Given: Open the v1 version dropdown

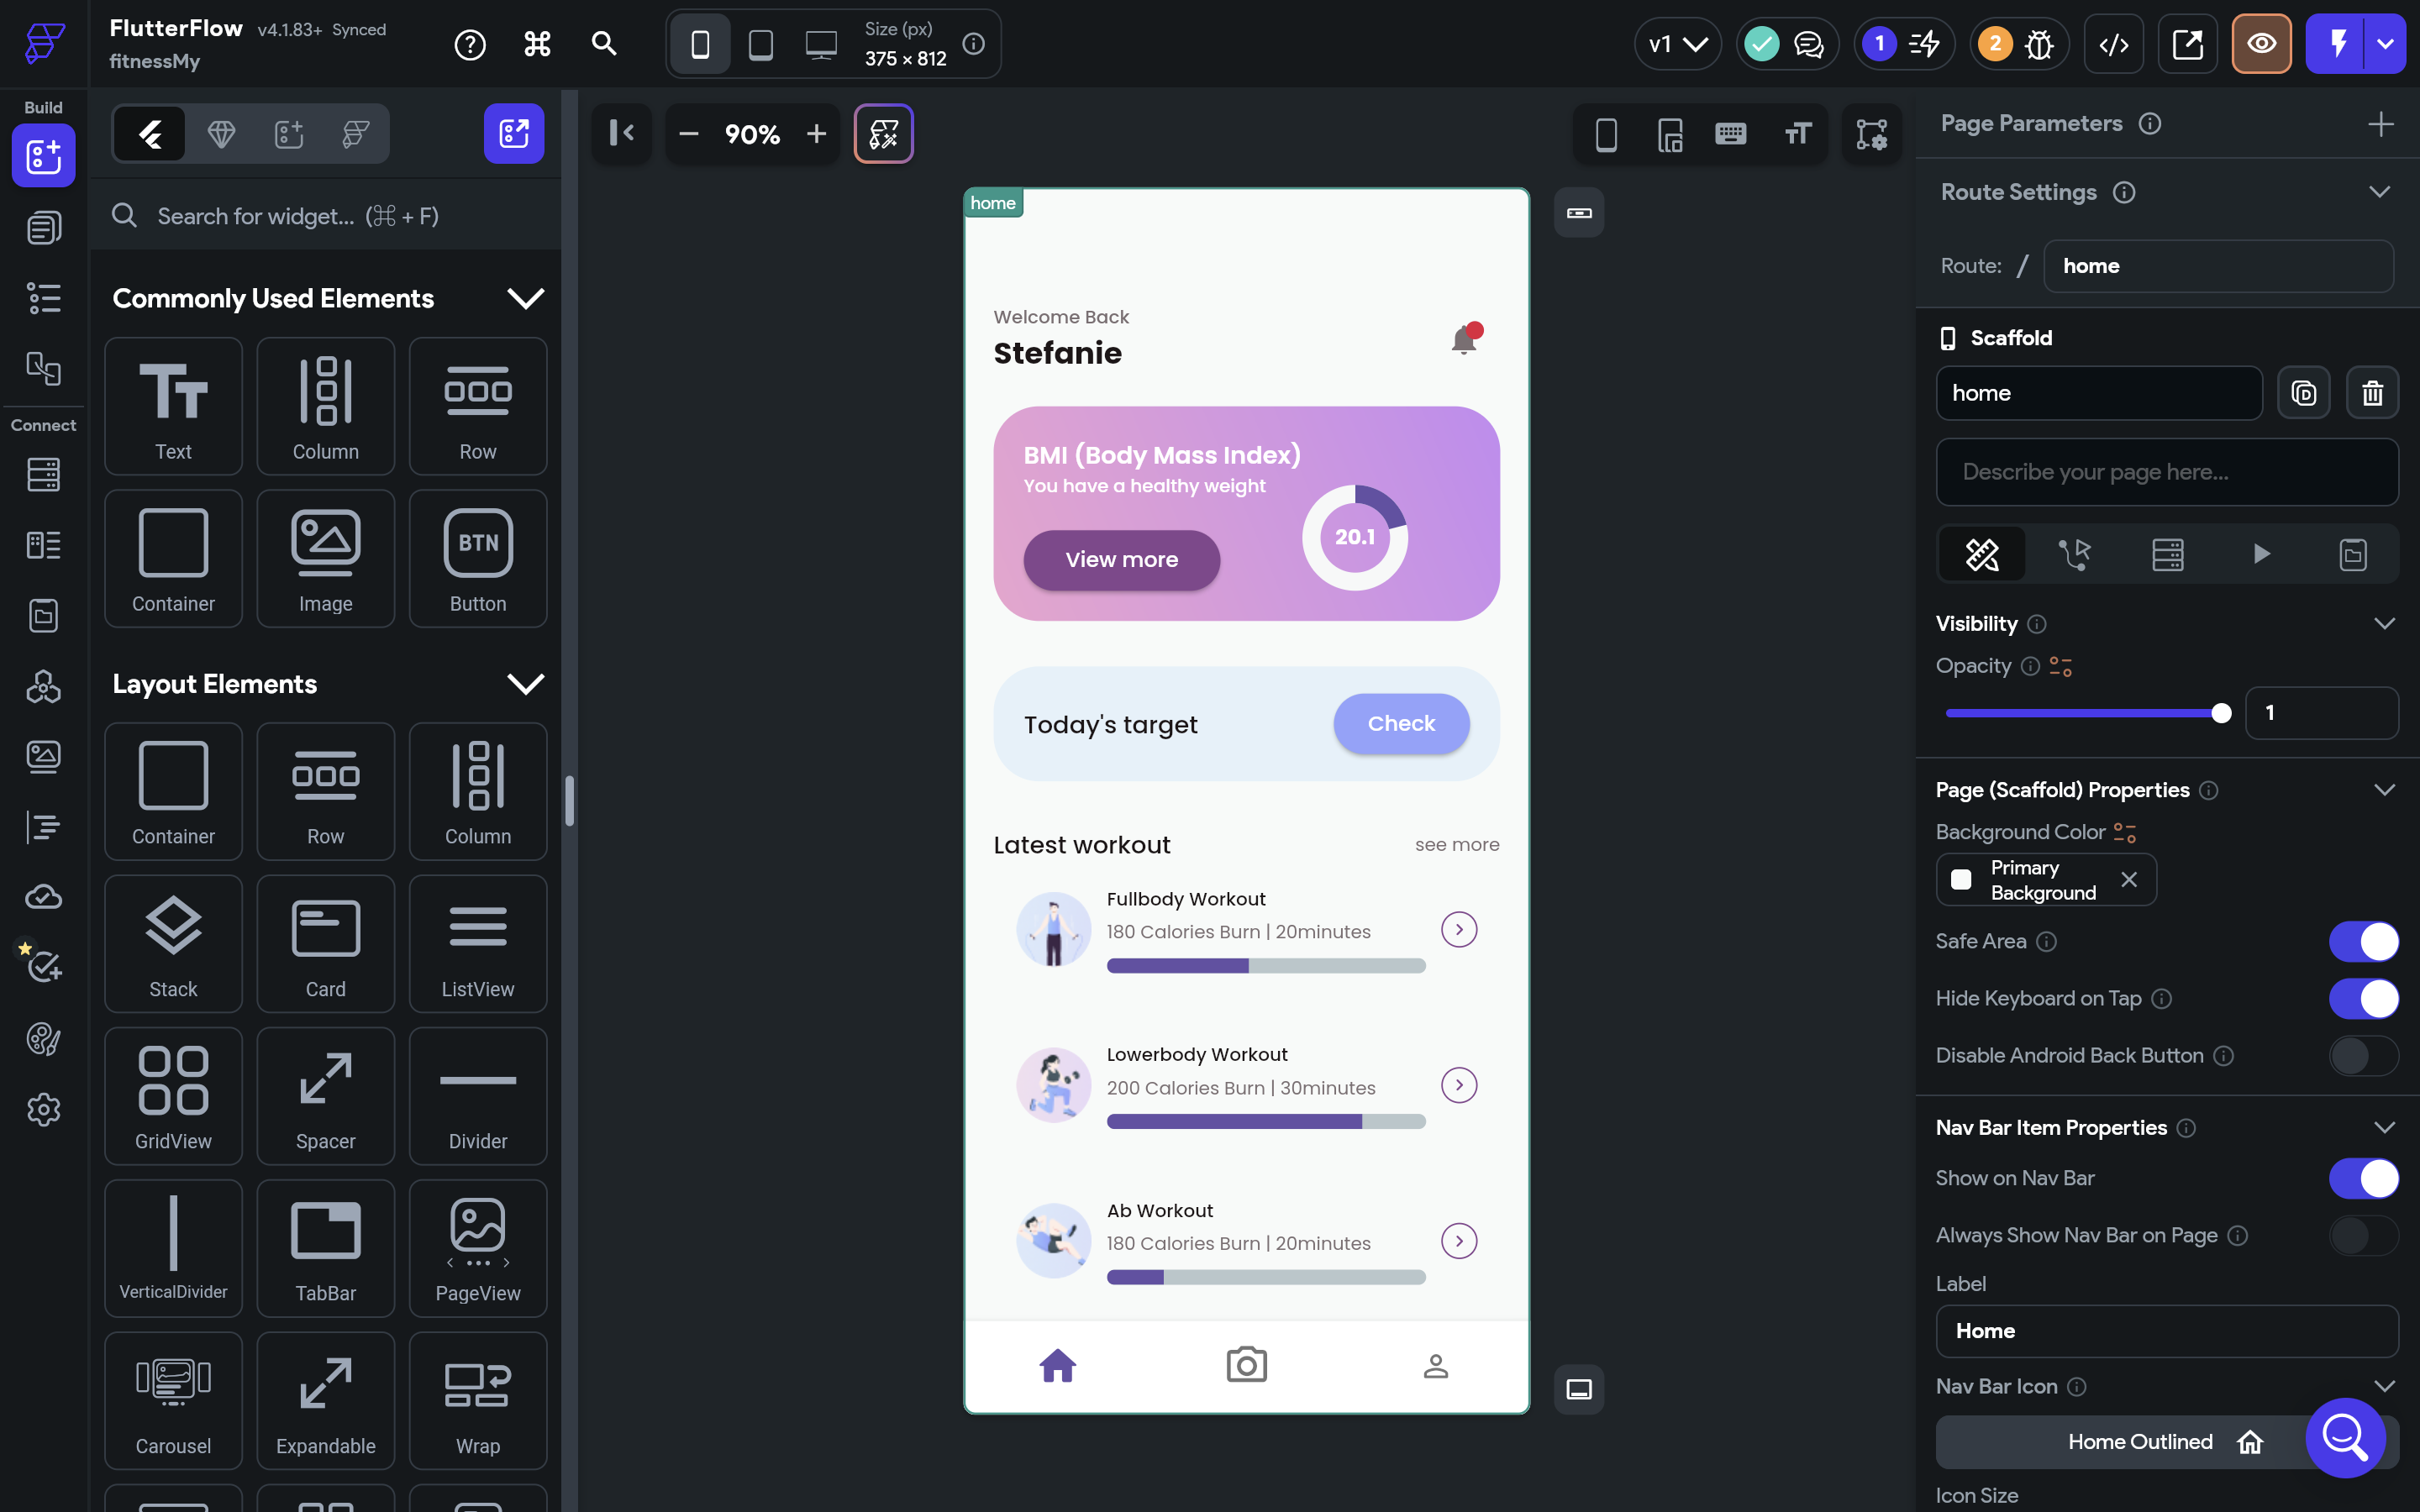Looking at the screenshot, I should pyautogui.click(x=1678, y=44).
